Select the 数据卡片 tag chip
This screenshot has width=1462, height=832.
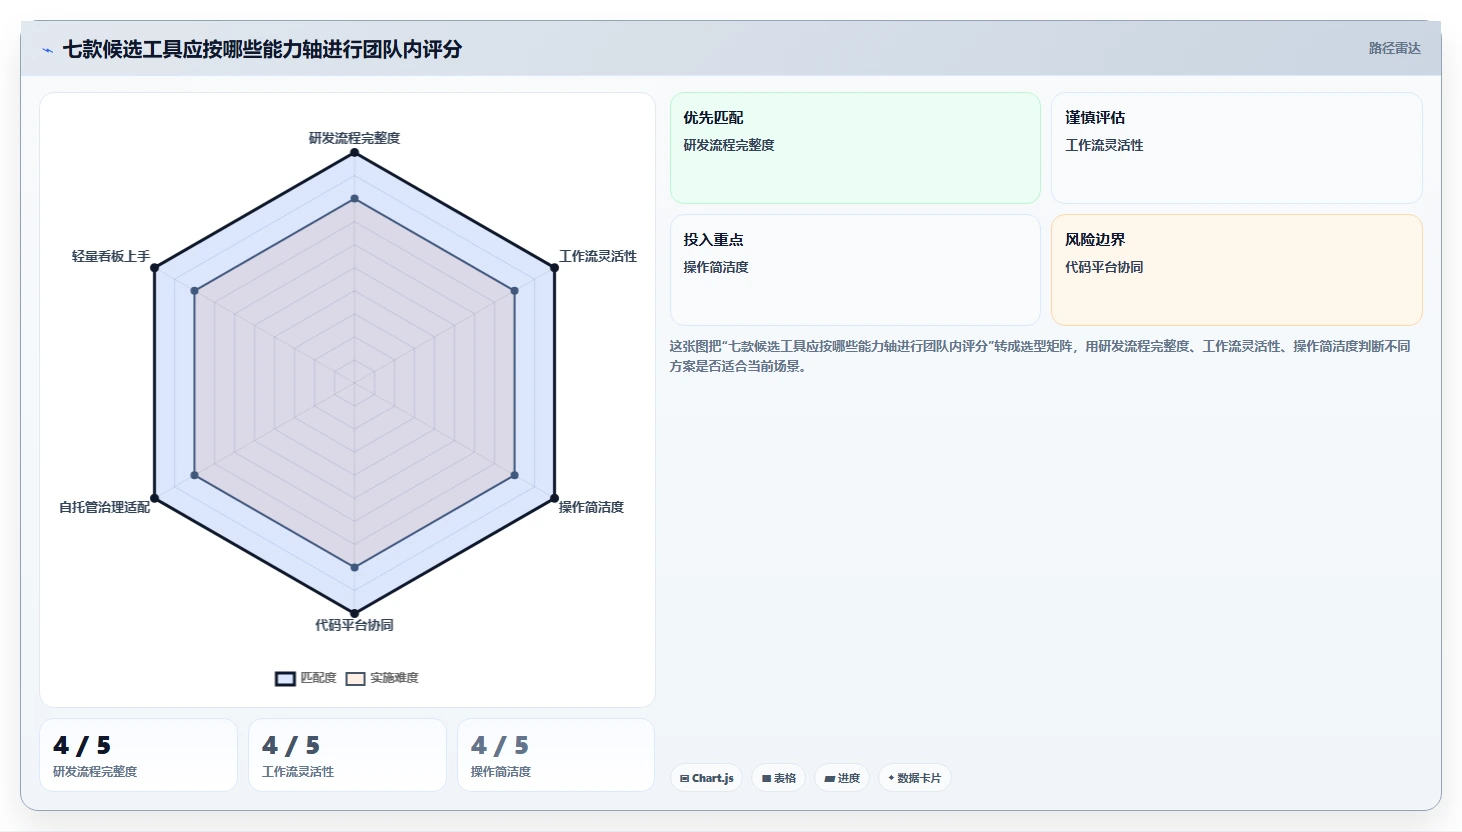pos(914,778)
